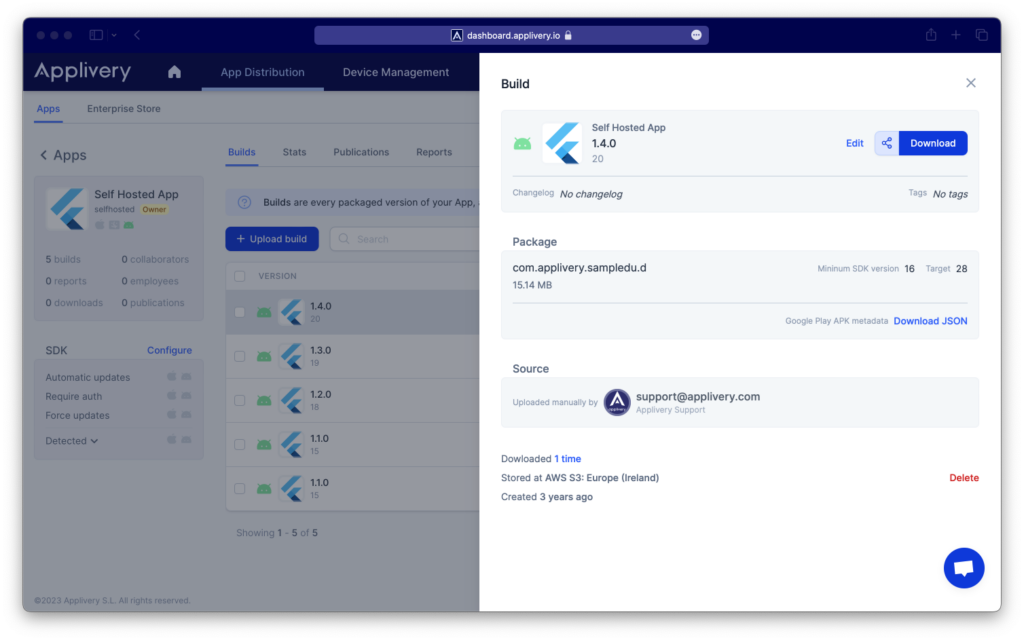Click the dashboard.applivery.io address bar

pyautogui.click(x=511, y=35)
